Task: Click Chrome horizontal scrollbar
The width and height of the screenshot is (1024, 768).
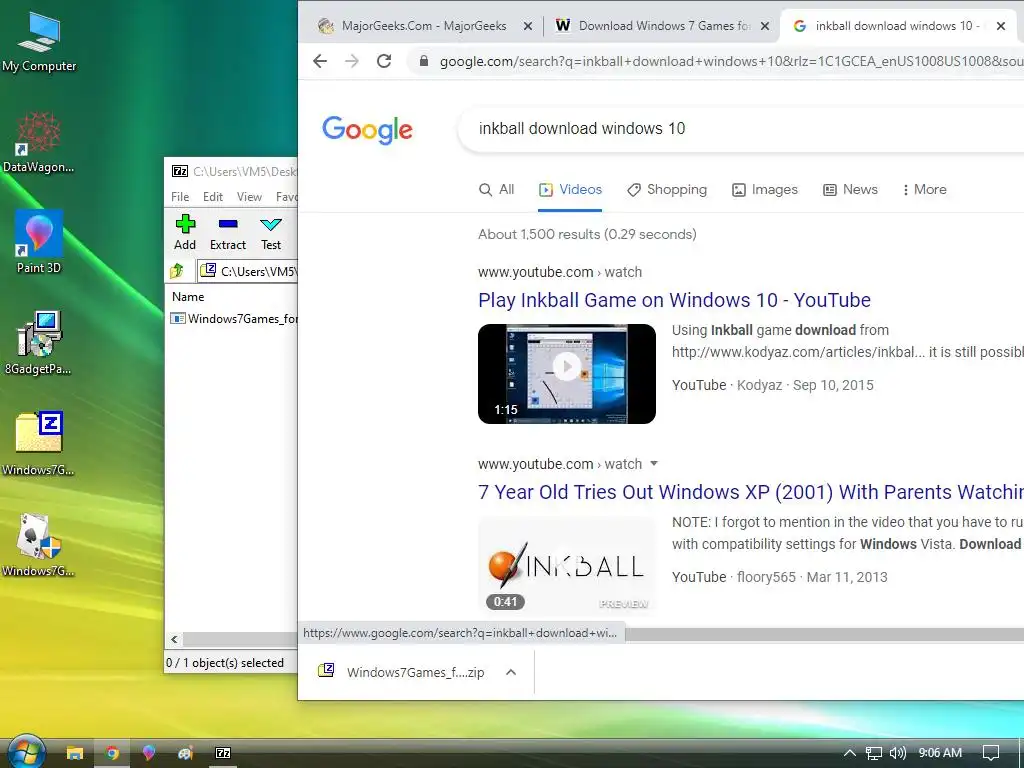Action: click(824, 634)
